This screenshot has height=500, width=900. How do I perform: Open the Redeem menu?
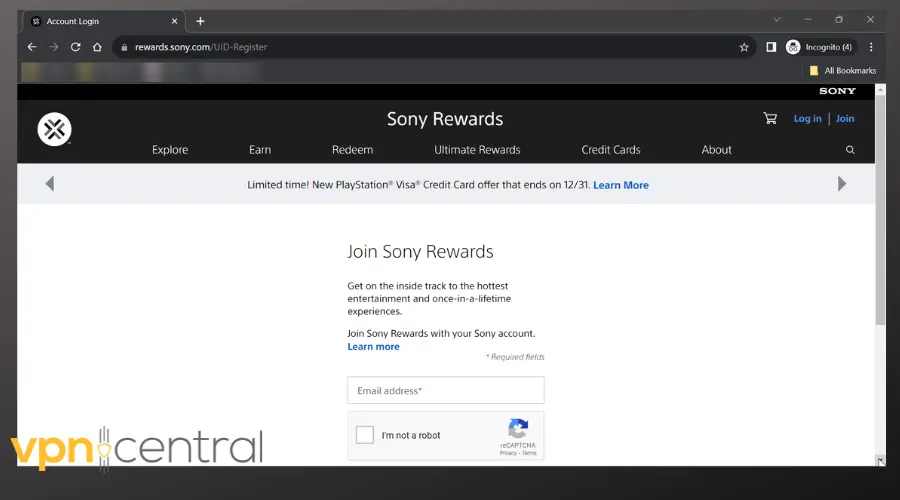pyautogui.click(x=352, y=150)
